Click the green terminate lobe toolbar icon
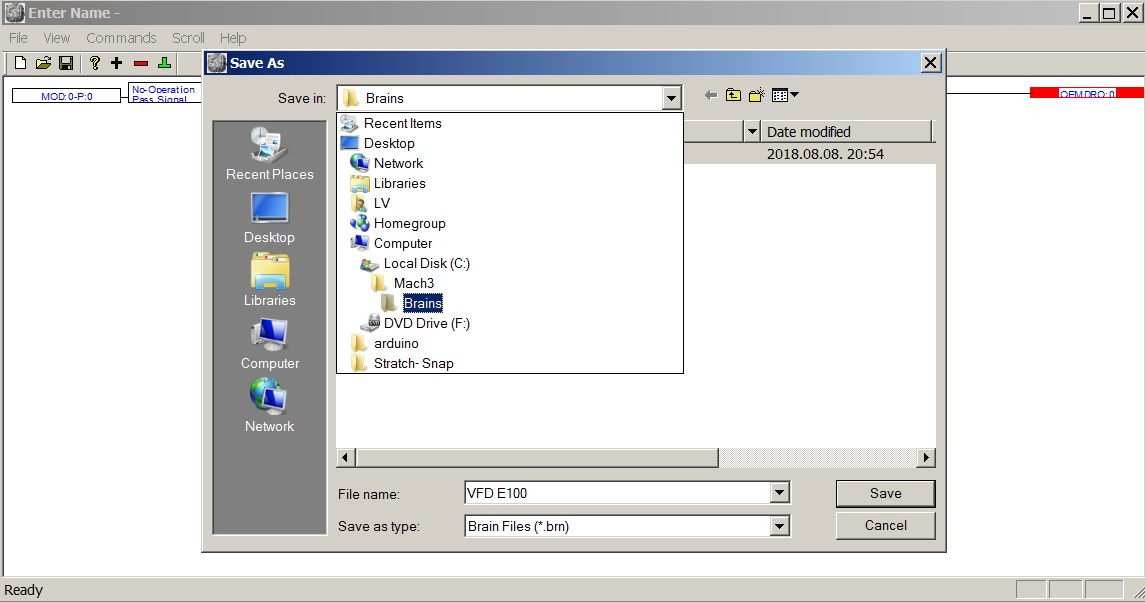 click(164, 64)
